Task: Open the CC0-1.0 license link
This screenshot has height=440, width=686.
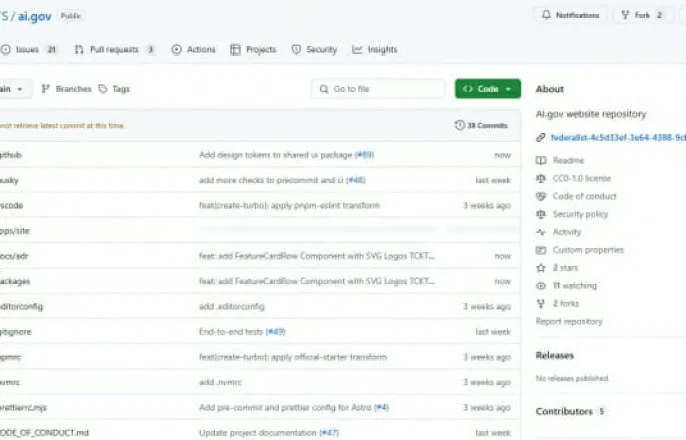Action: point(581,178)
